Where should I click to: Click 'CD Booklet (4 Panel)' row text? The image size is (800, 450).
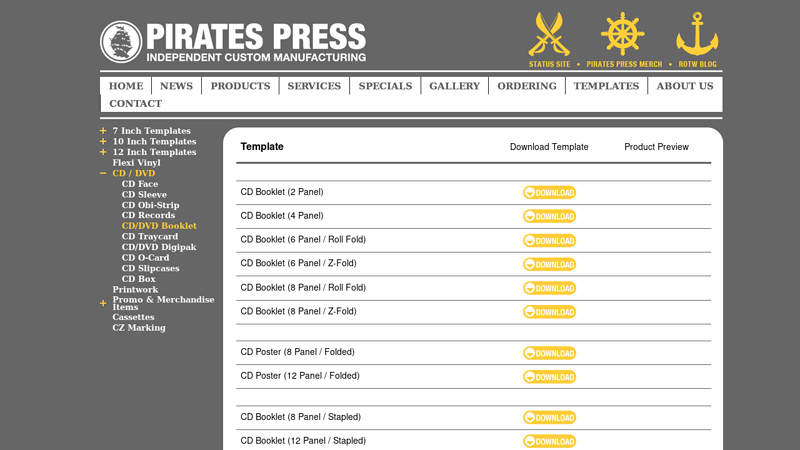click(x=282, y=216)
